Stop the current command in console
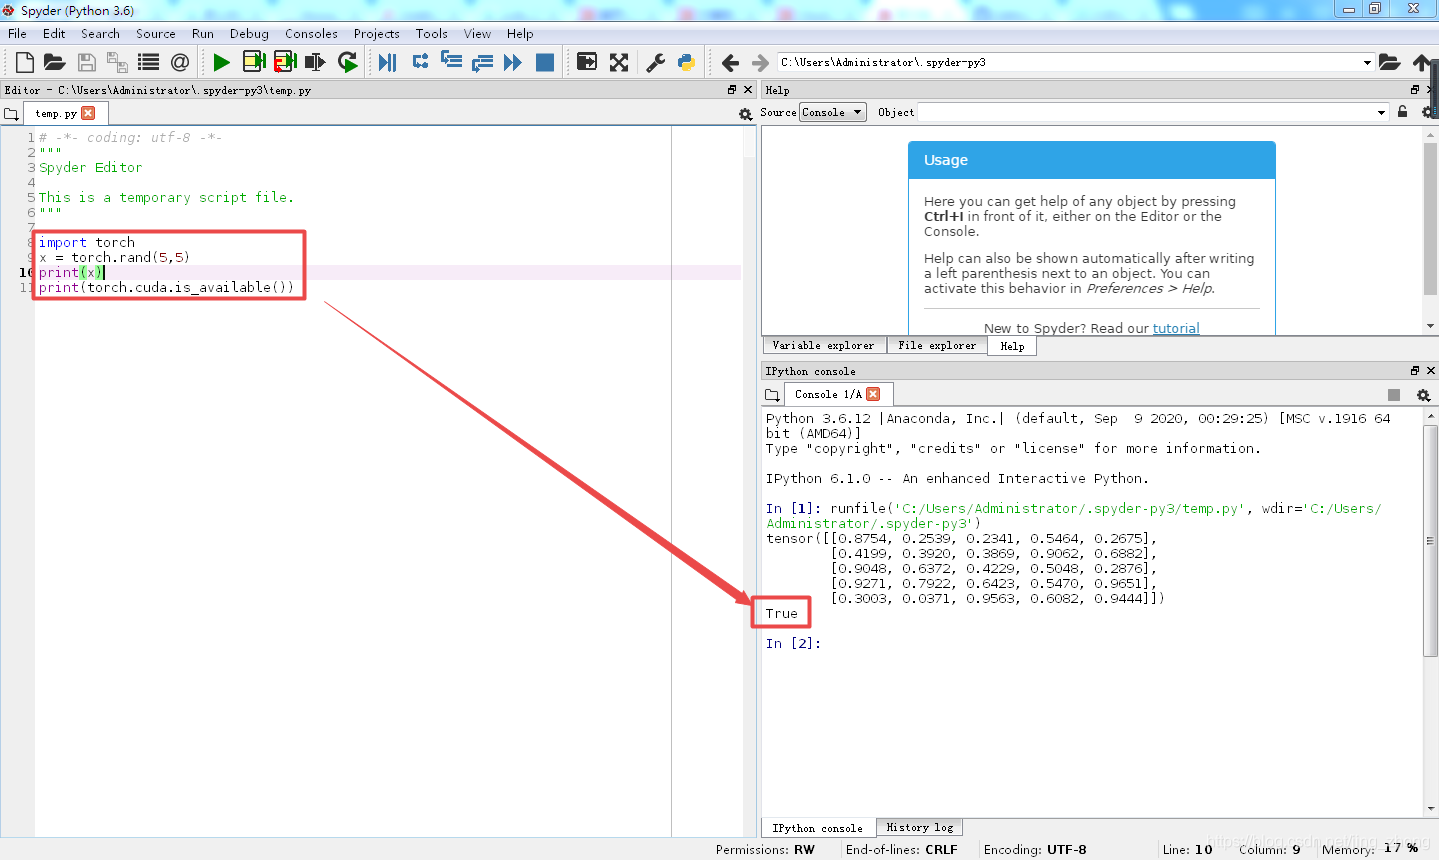The image size is (1439, 860). 1394,395
